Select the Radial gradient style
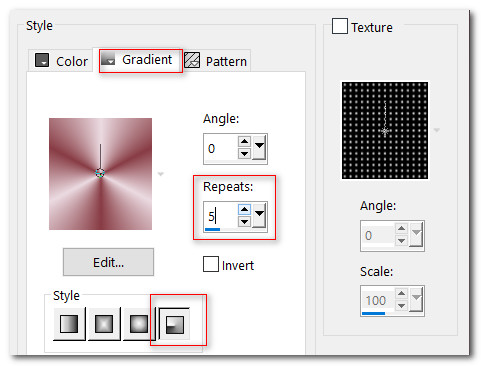The image size is (481, 366). (x=174, y=324)
